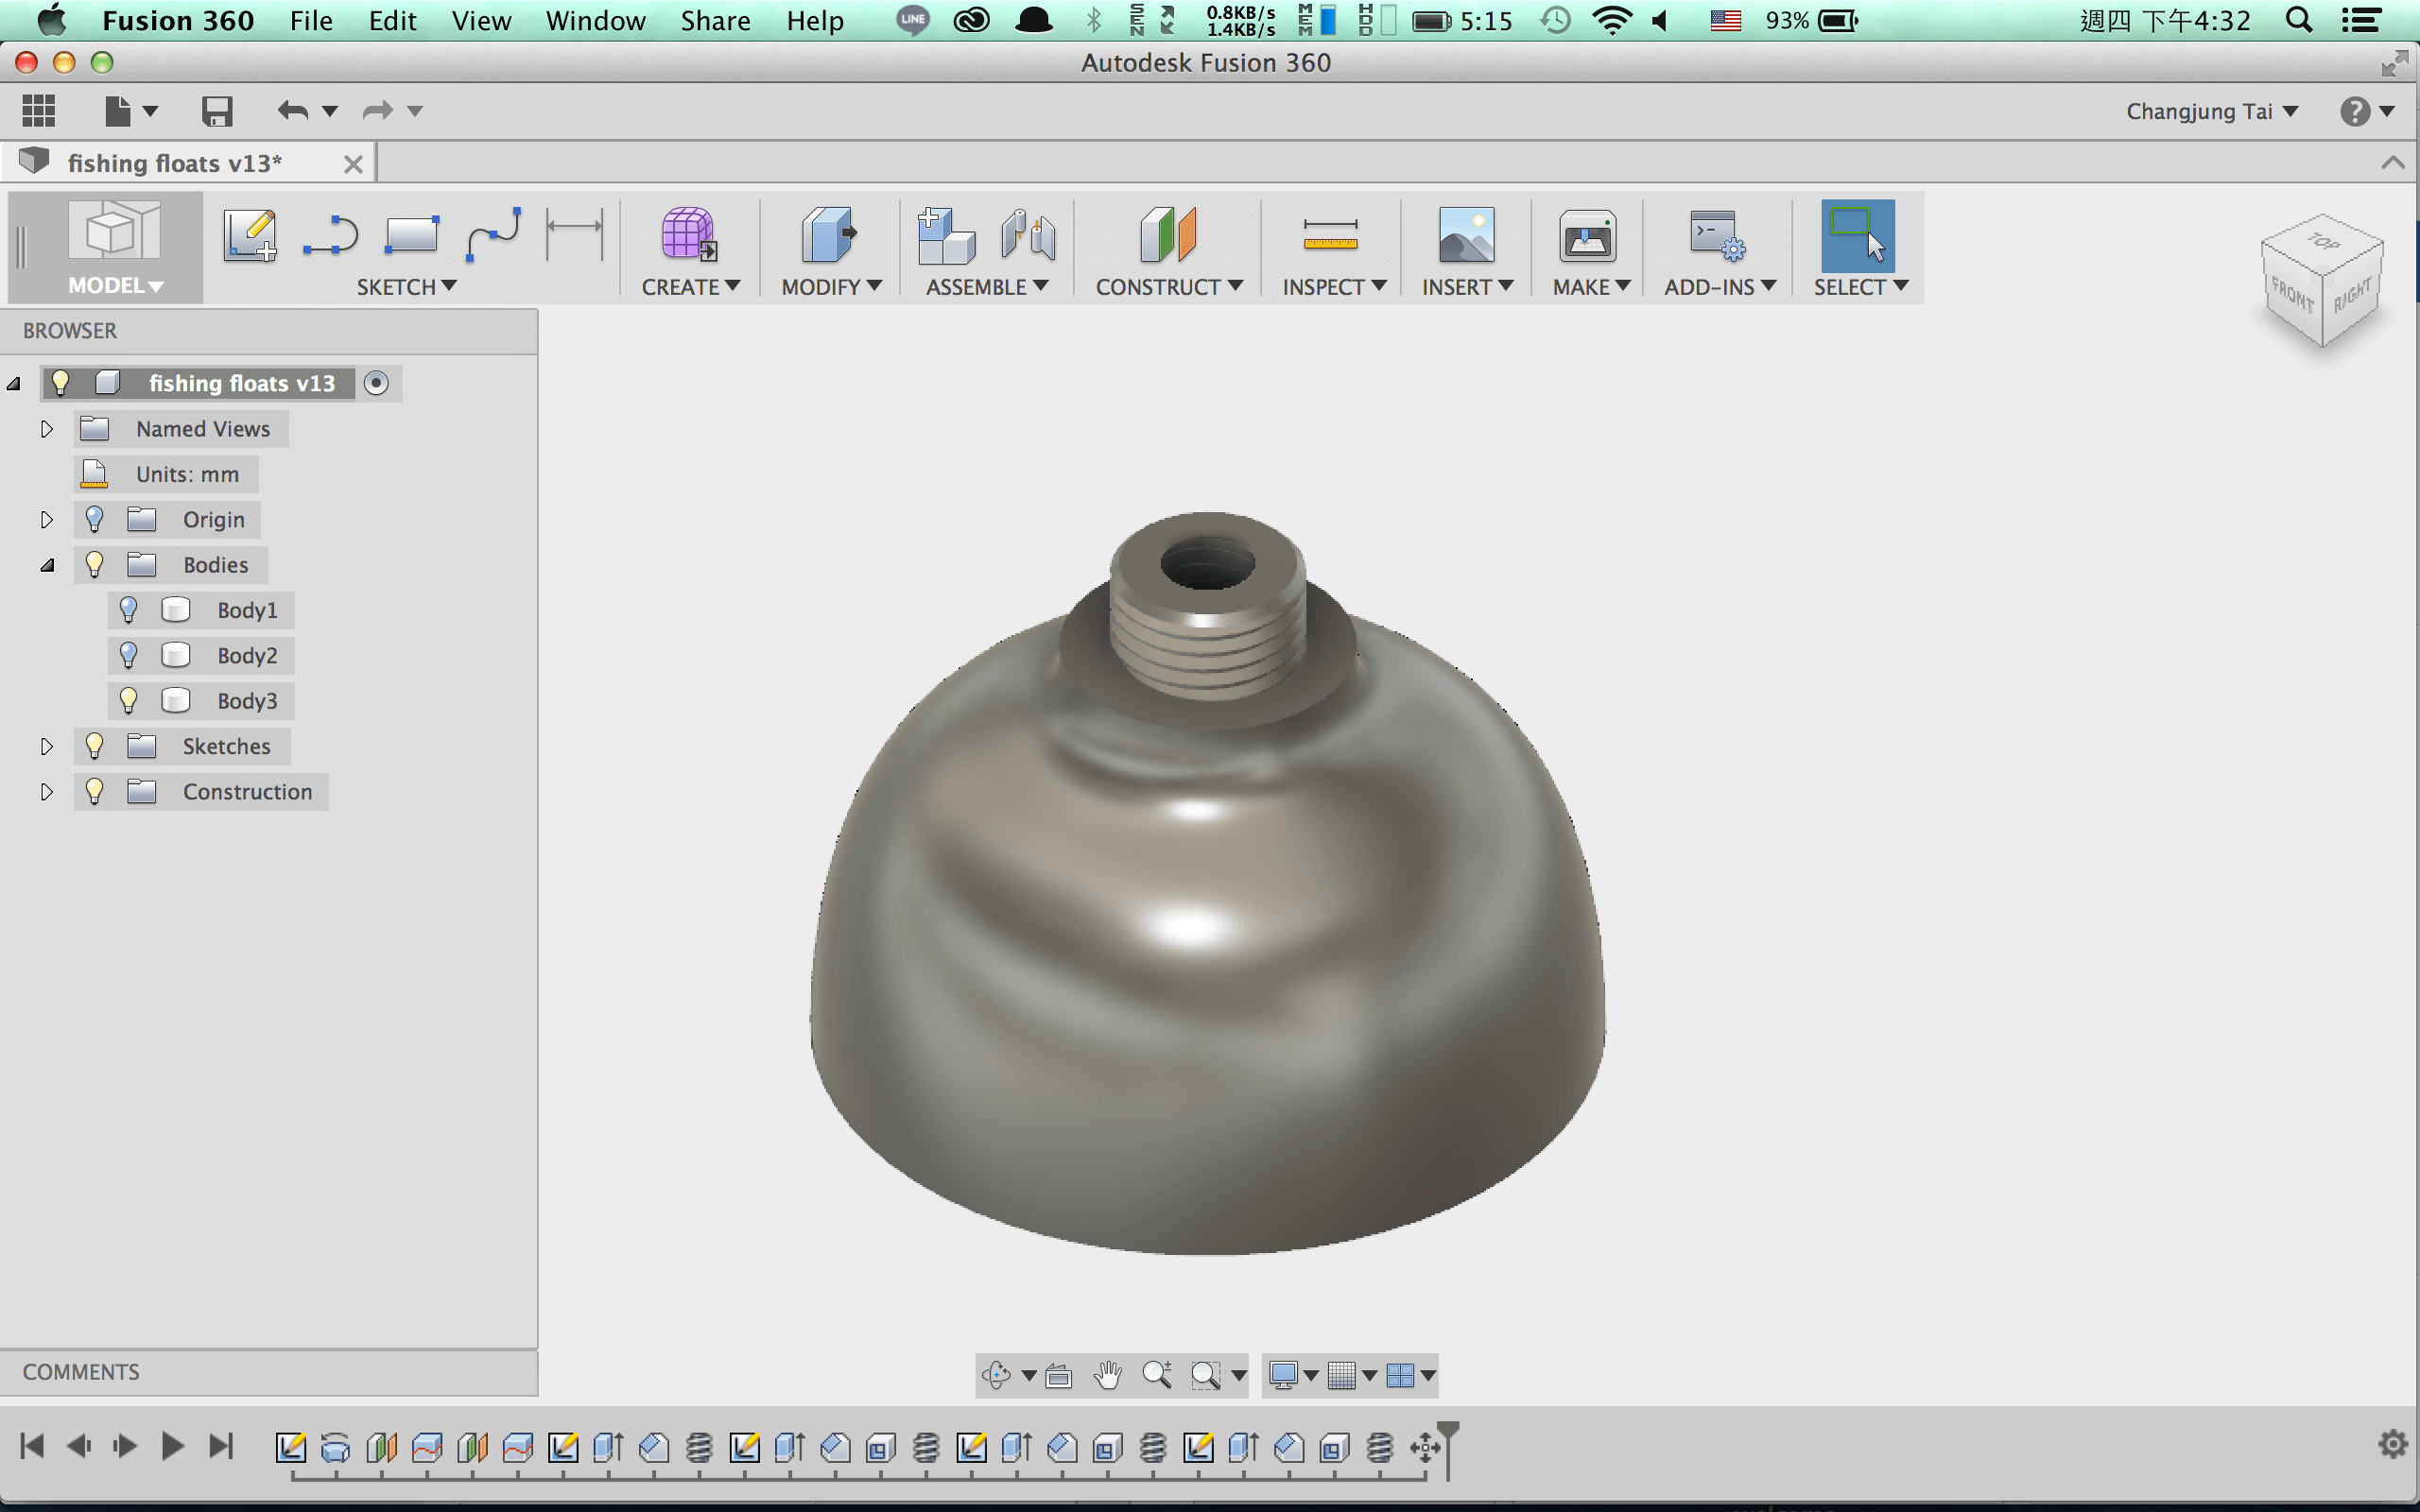The width and height of the screenshot is (2420, 1512).
Task: Open the INSPECT menu label
Action: [x=1333, y=287]
